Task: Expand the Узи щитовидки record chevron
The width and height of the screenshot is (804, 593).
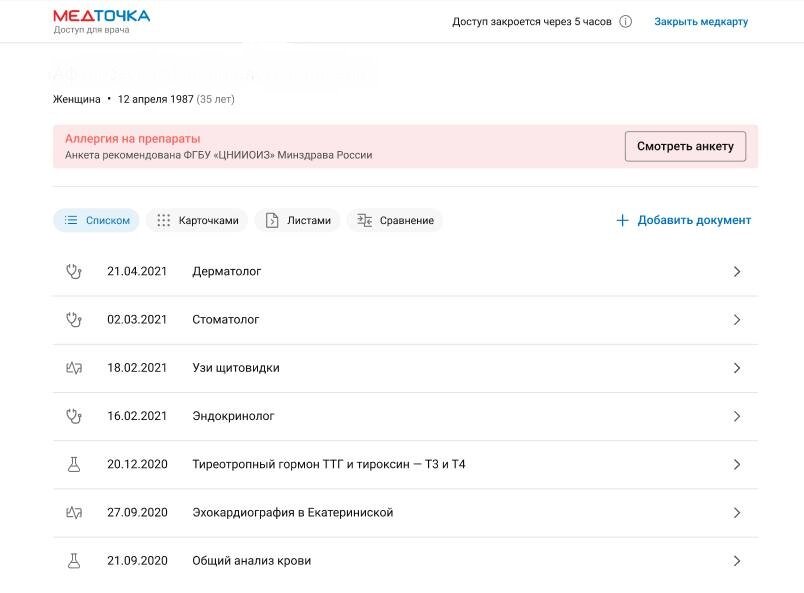Action: click(737, 368)
